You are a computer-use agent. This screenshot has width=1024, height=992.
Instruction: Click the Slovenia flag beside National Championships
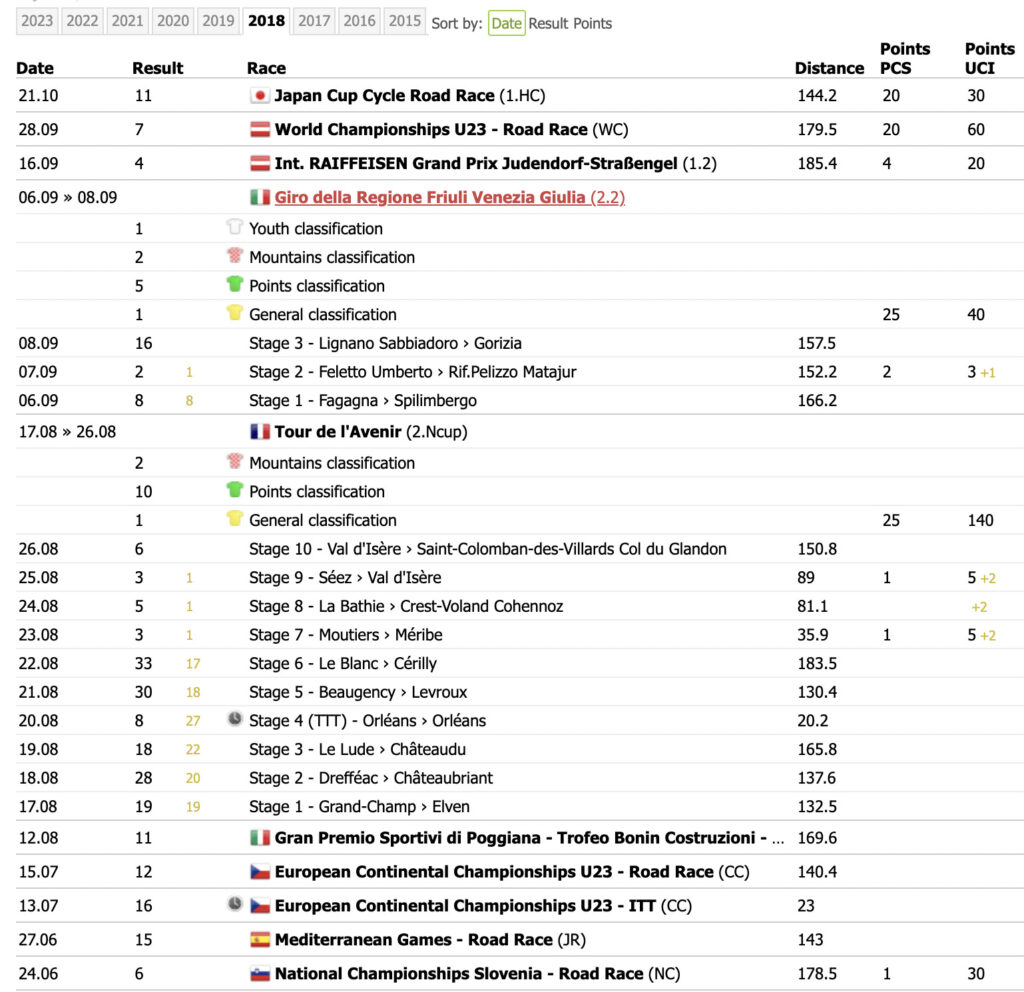coord(259,974)
